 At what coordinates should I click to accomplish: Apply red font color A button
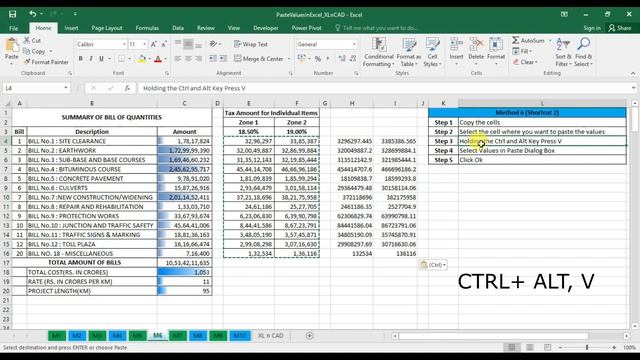[158, 59]
